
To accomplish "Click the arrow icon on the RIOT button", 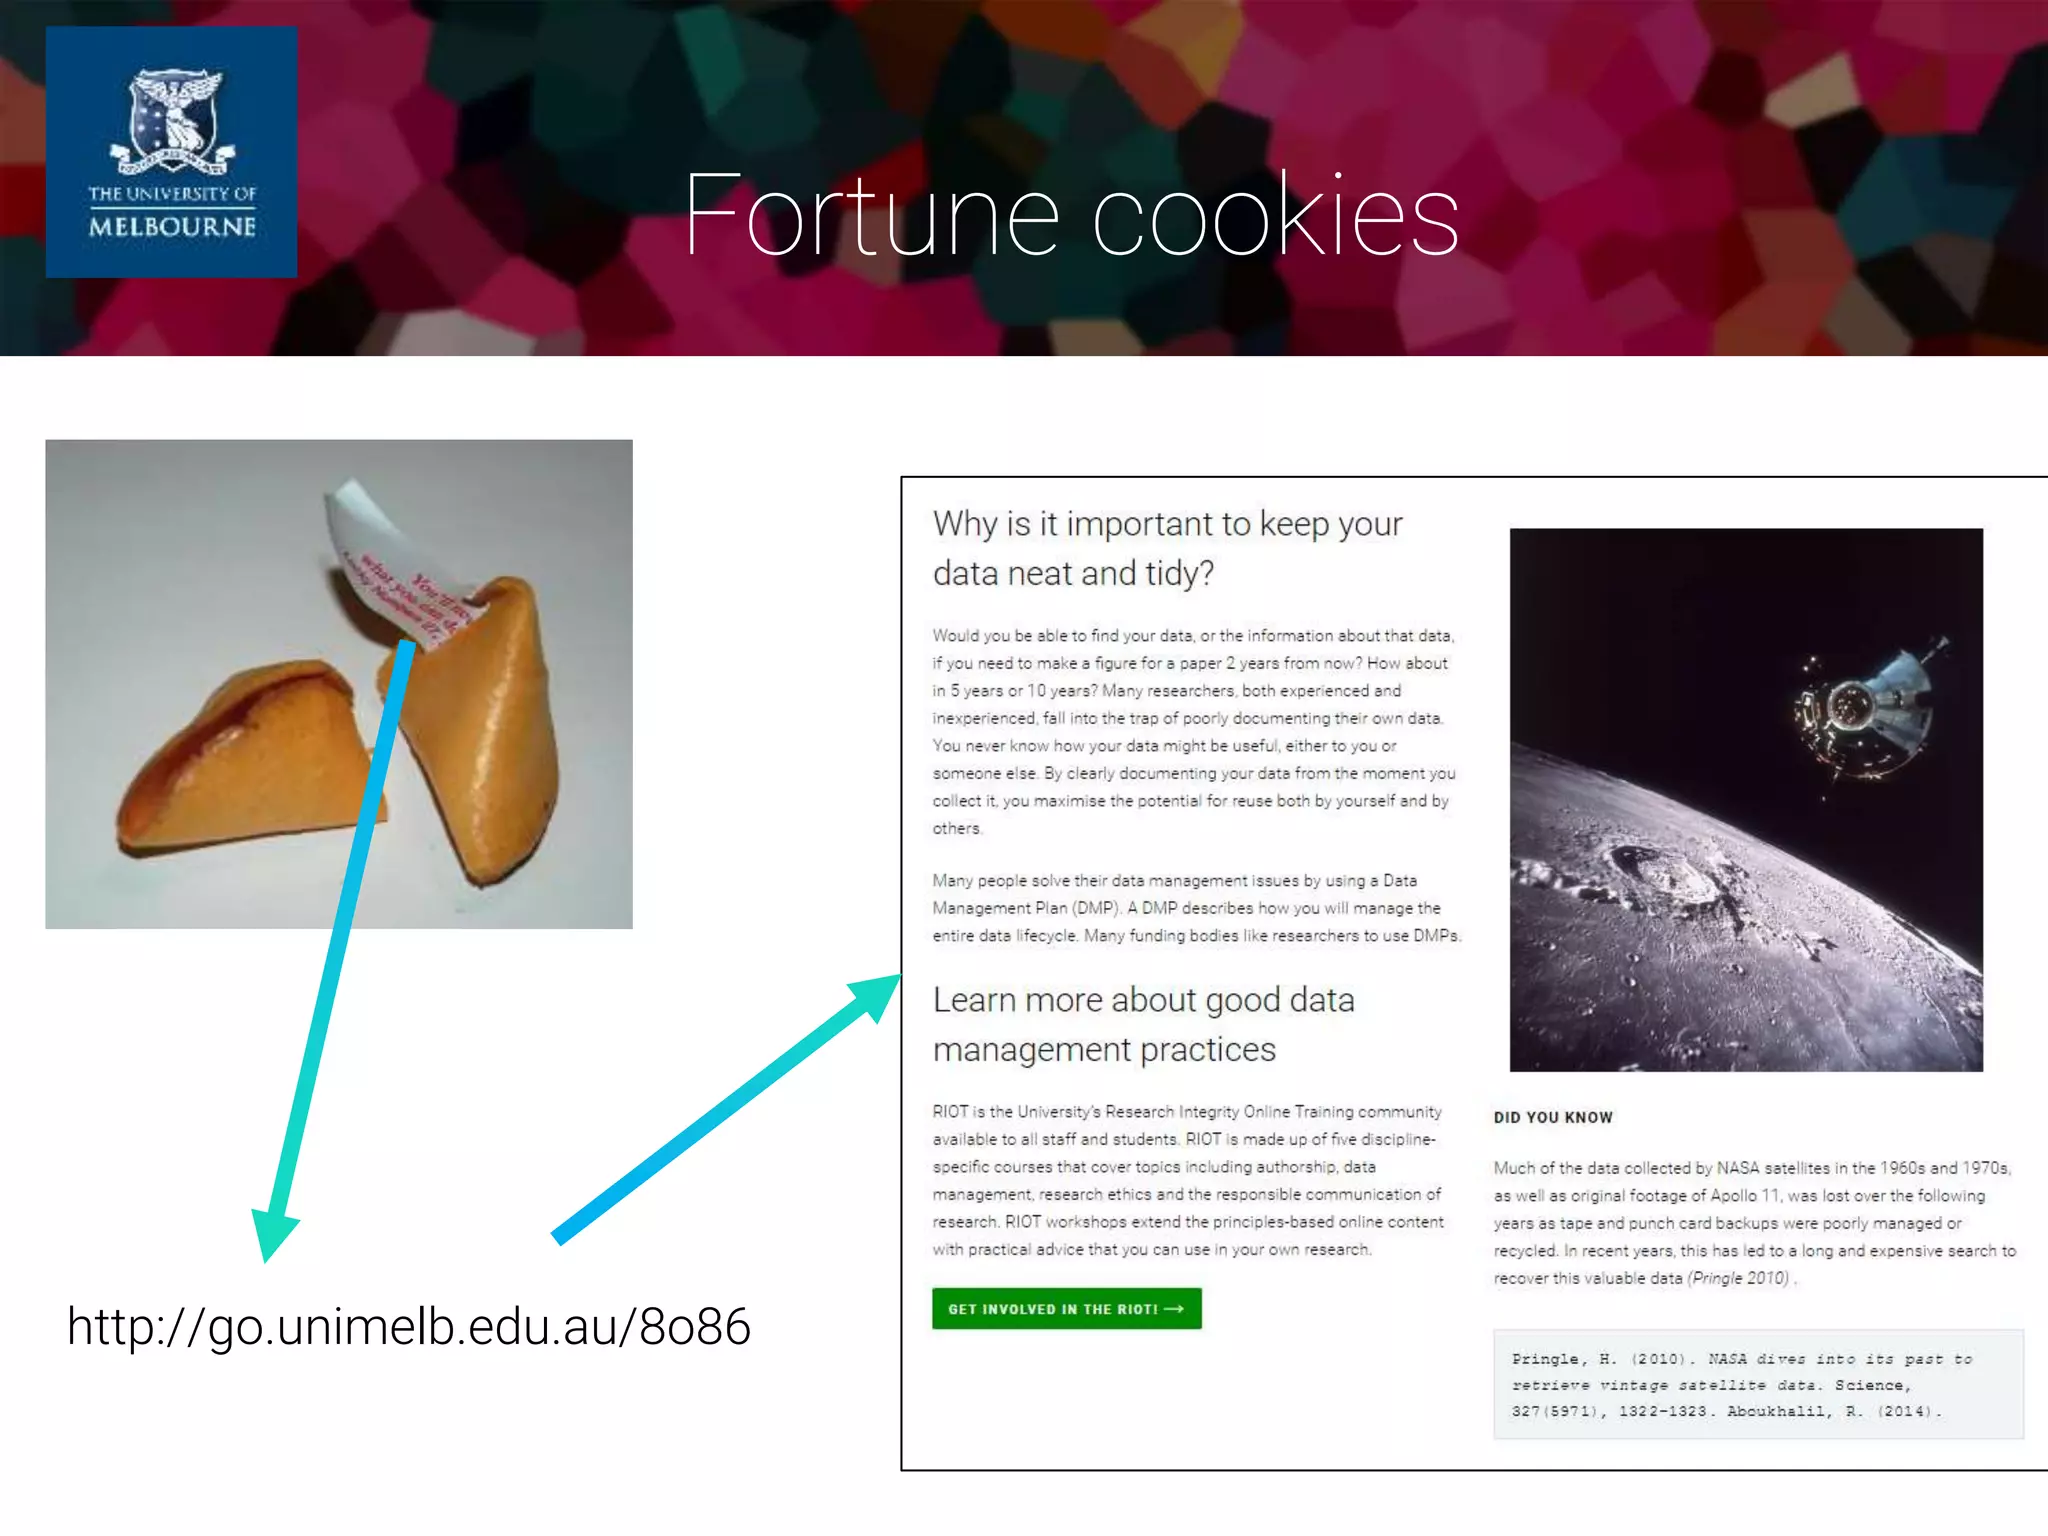I will pyautogui.click(x=1174, y=1309).
